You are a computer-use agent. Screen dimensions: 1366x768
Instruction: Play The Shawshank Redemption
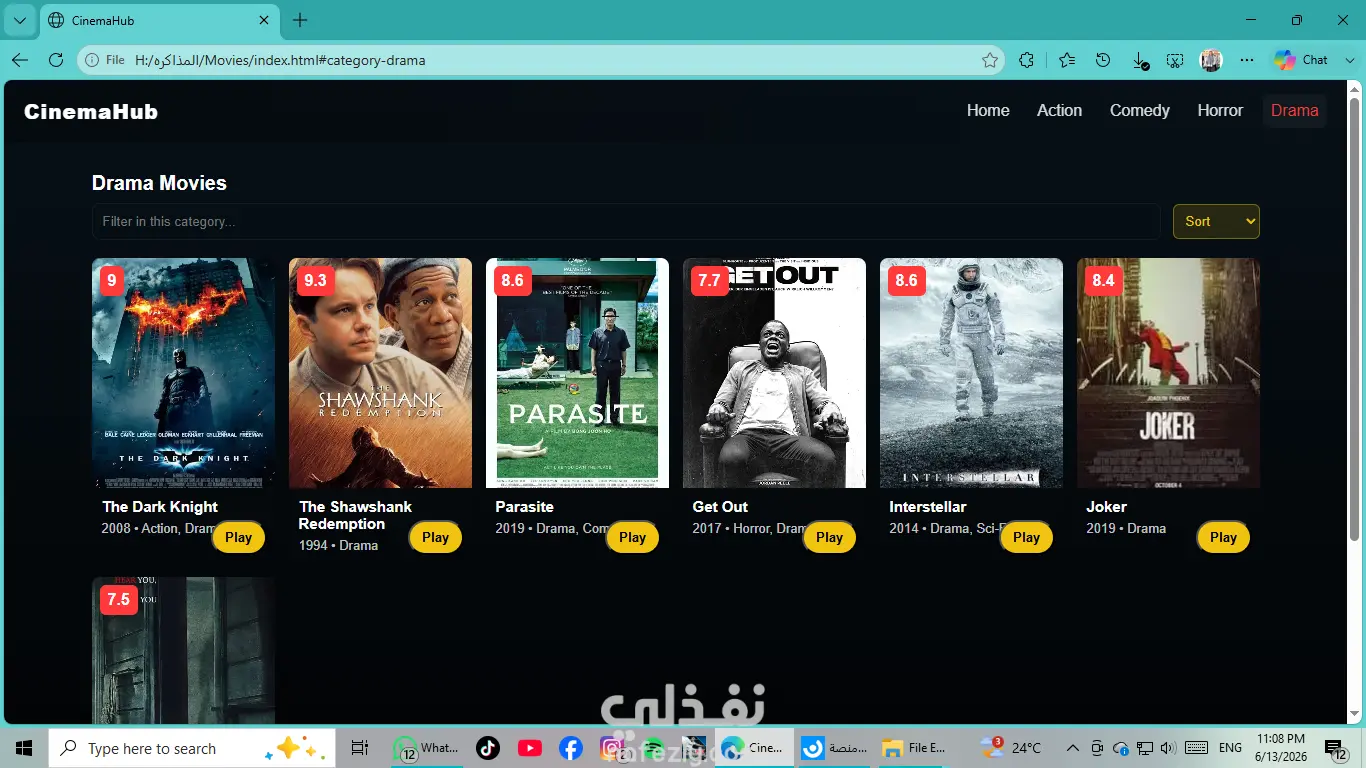click(435, 537)
